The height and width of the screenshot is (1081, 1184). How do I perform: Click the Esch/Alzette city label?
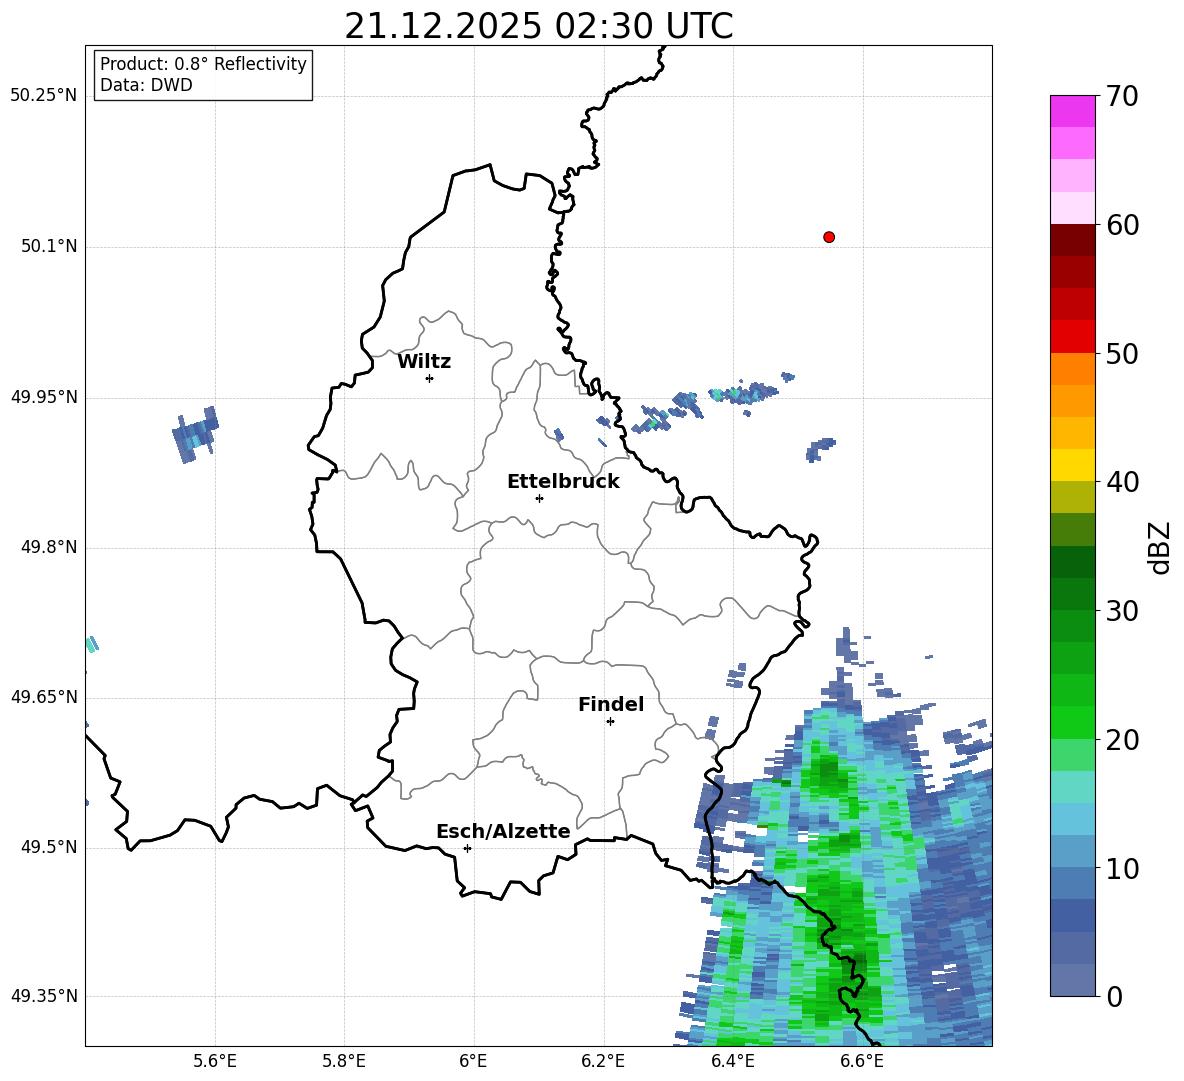point(503,831)
